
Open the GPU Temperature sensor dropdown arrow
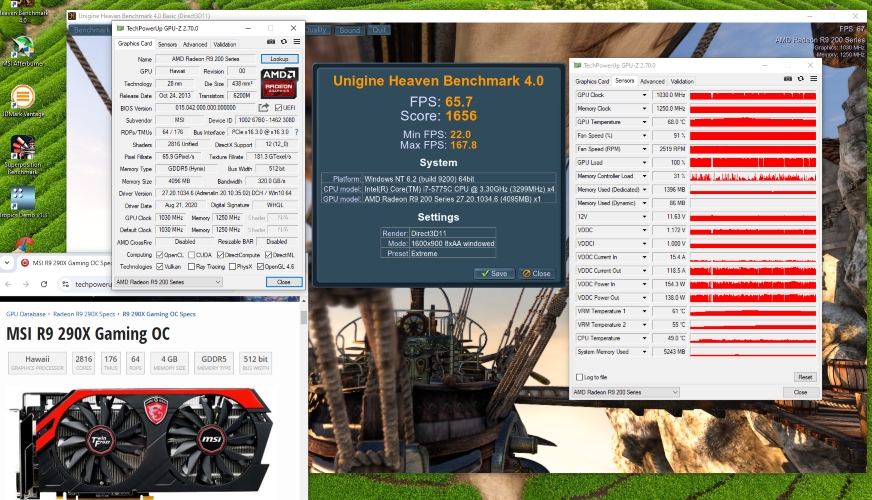pos(644,122)
